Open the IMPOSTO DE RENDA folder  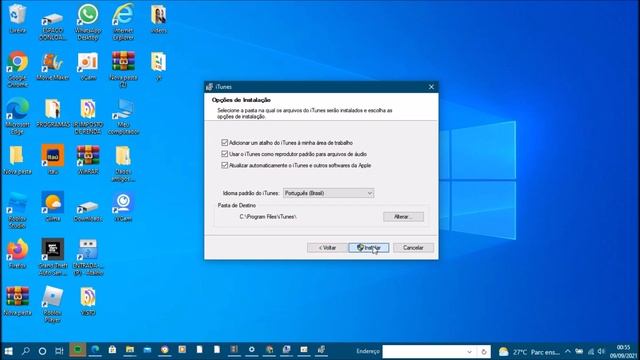[88, 116]
